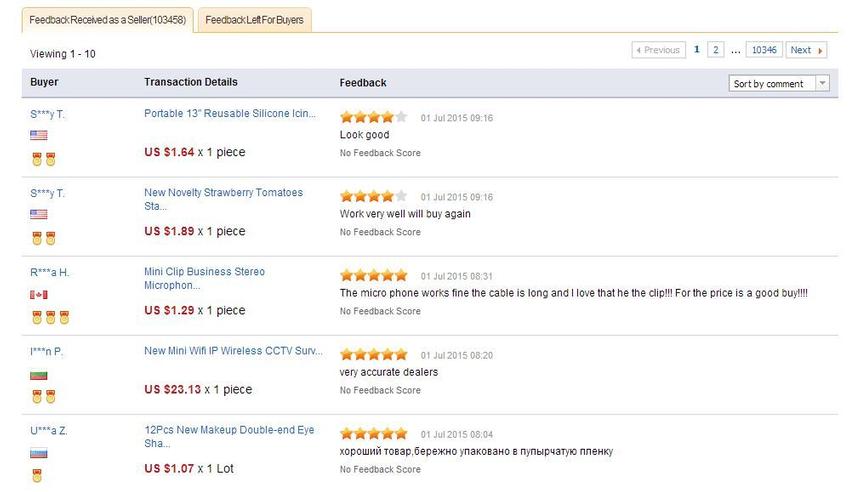This screenshot has height=492, width=860.
Task: Switch to Feedback Left For Buyers tab
Action: pyautogui.click(x=256, y=20)
